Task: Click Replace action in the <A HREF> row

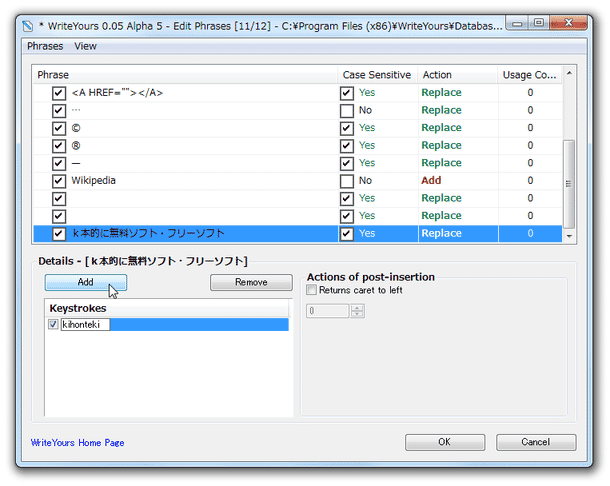Action: [x=441, y=93]
